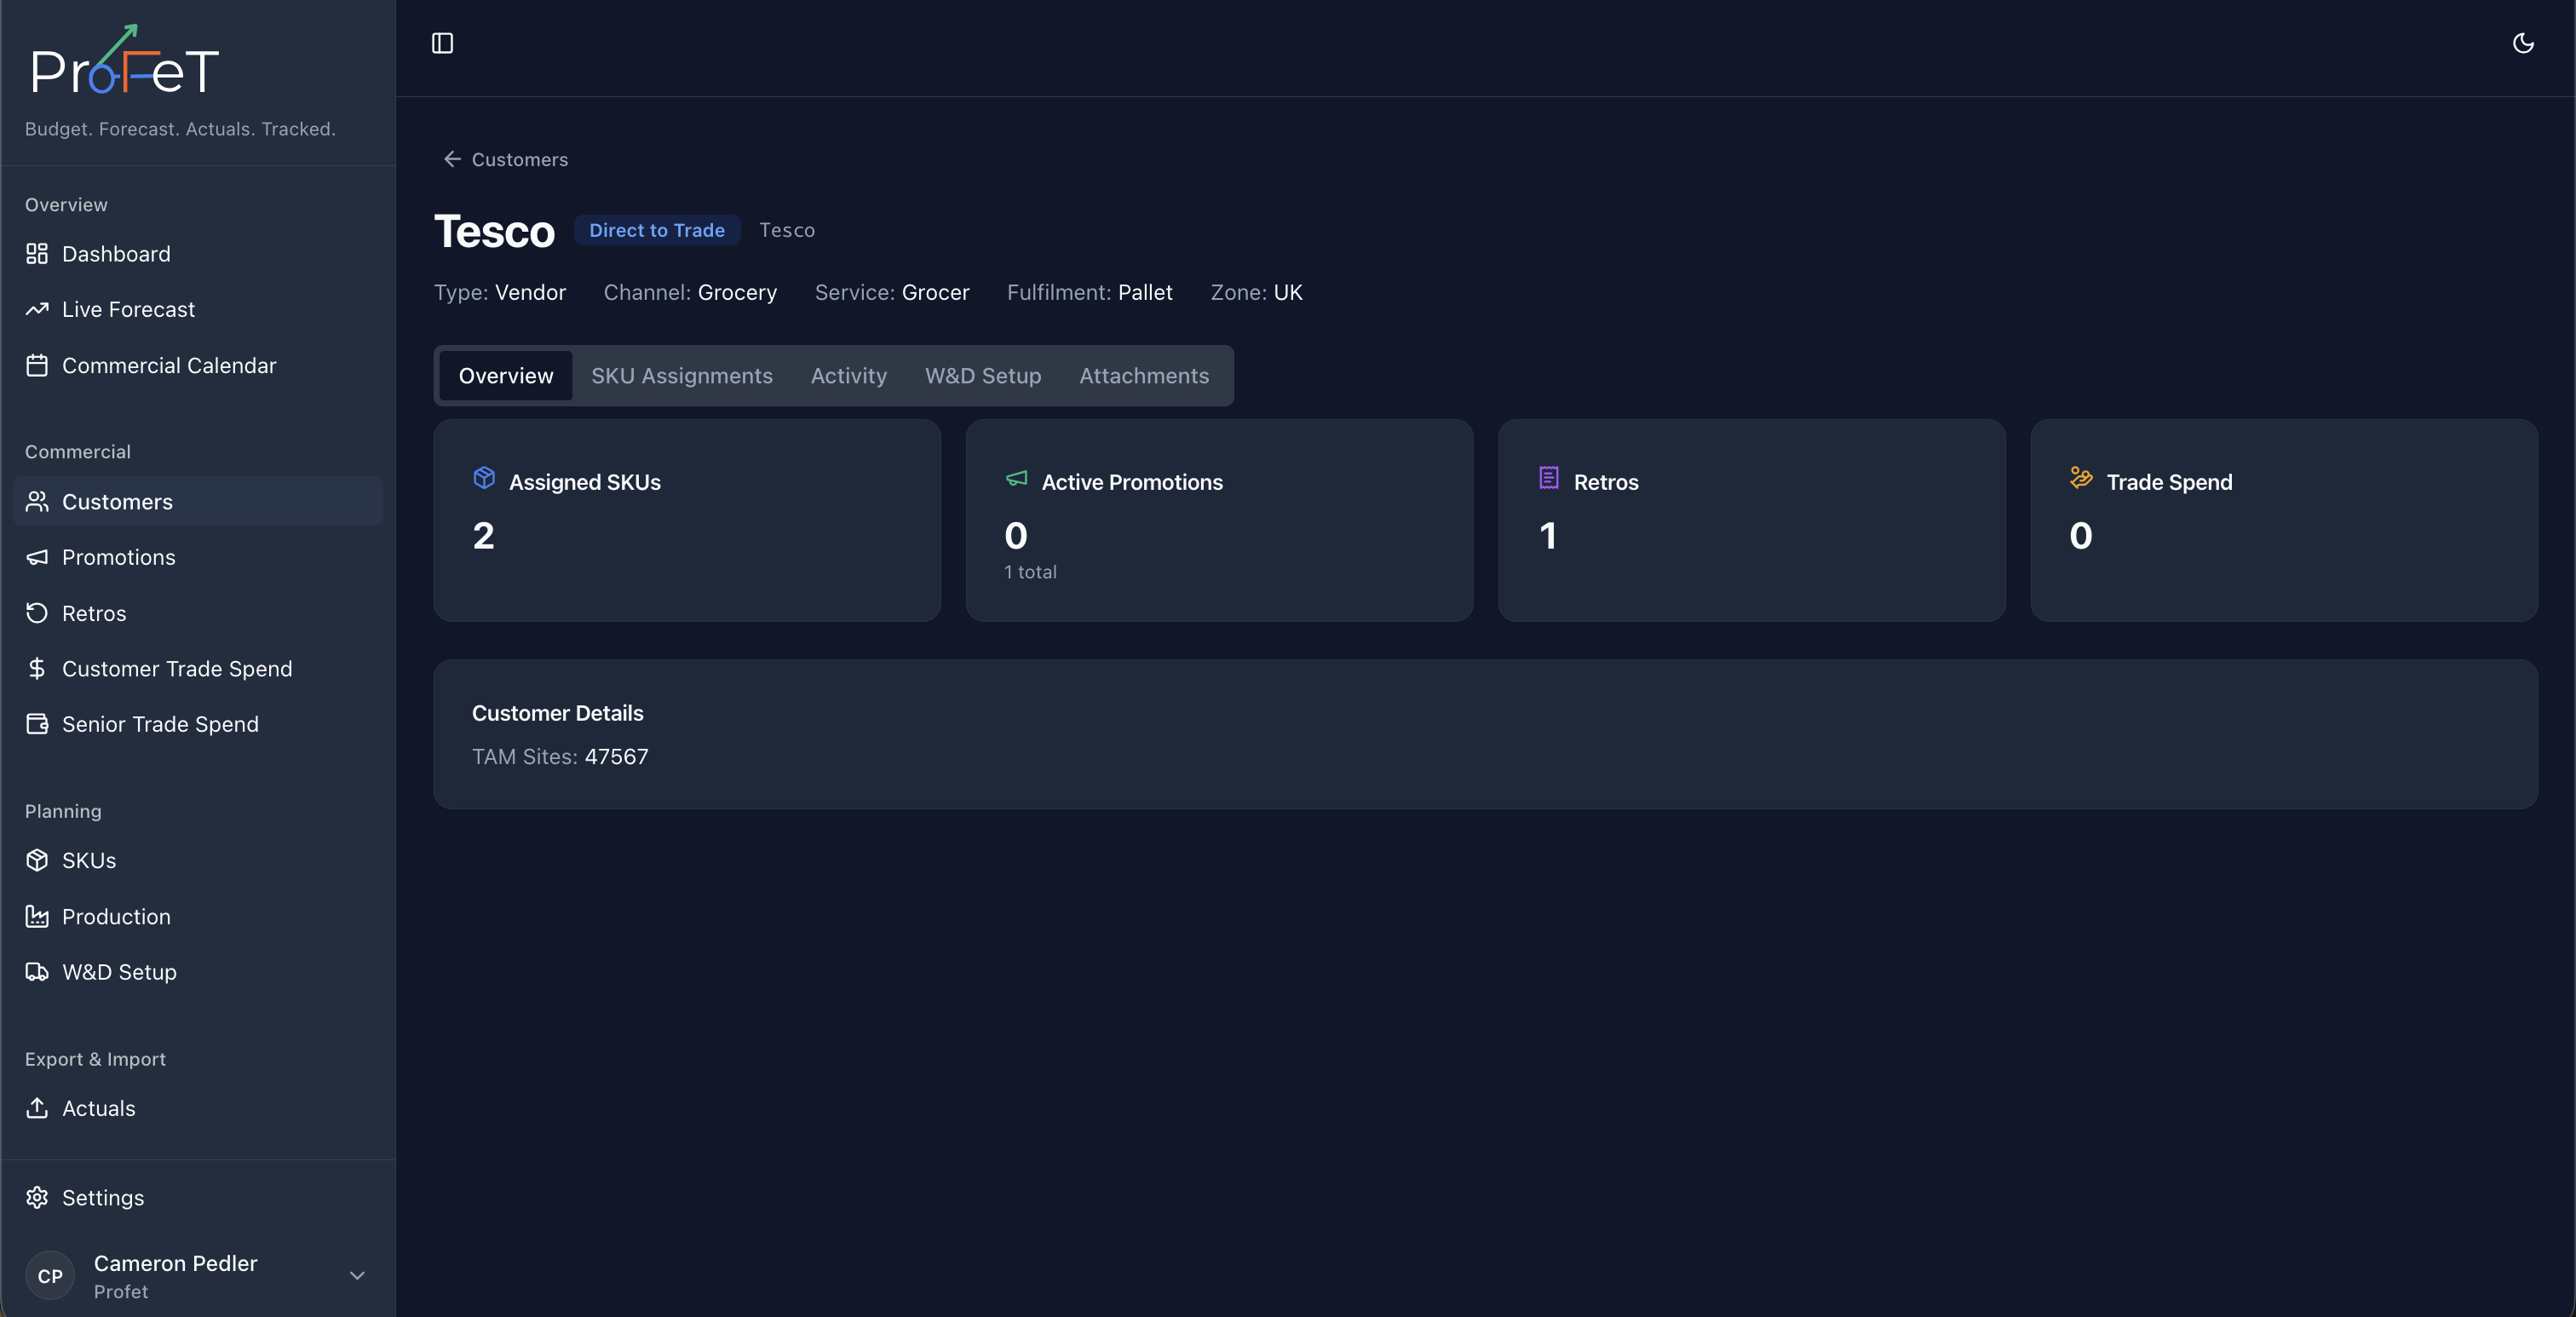Screen dimensions: 2576x1317
Task: Open the Attachments tab
Action: (x=1144, y=375)
